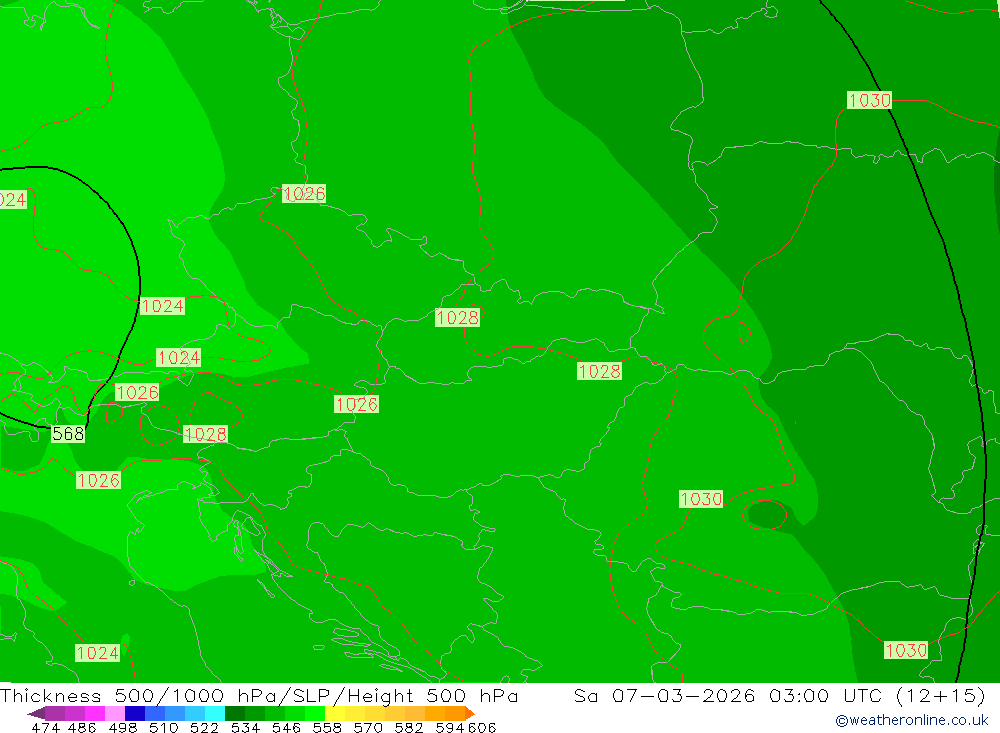Pick the light pink swatch above legend value 498

(115, 713)
